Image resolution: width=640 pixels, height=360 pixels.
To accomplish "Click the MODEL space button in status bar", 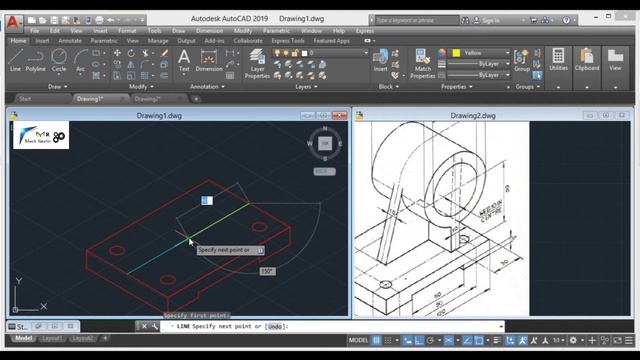I will click(359, 340).
